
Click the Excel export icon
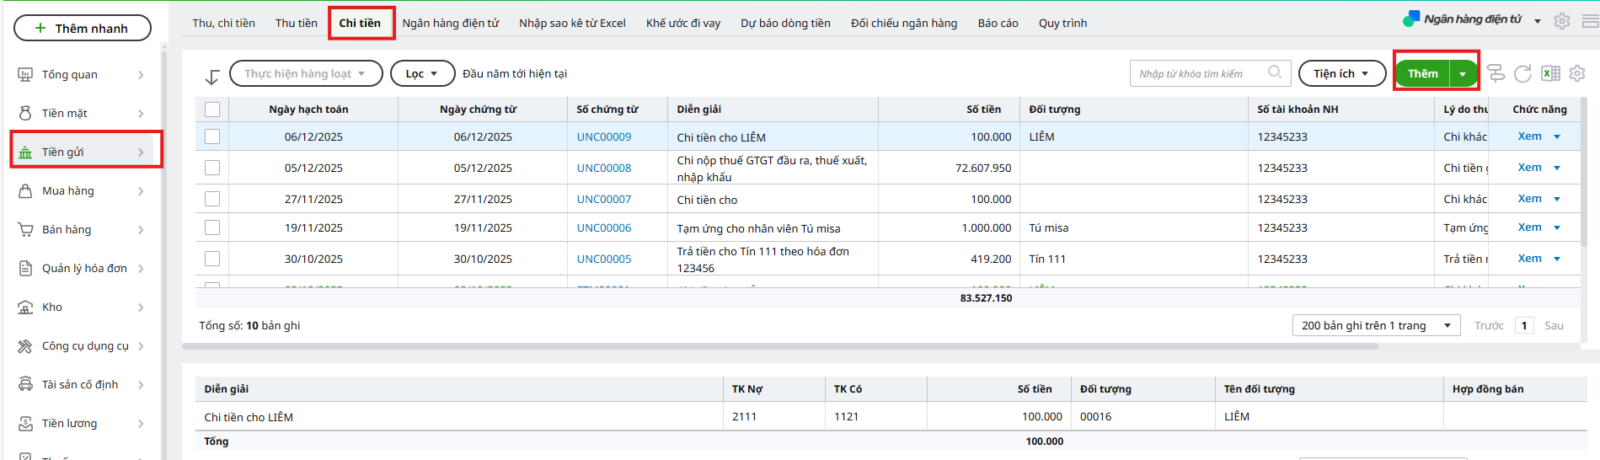[1550, 73]
